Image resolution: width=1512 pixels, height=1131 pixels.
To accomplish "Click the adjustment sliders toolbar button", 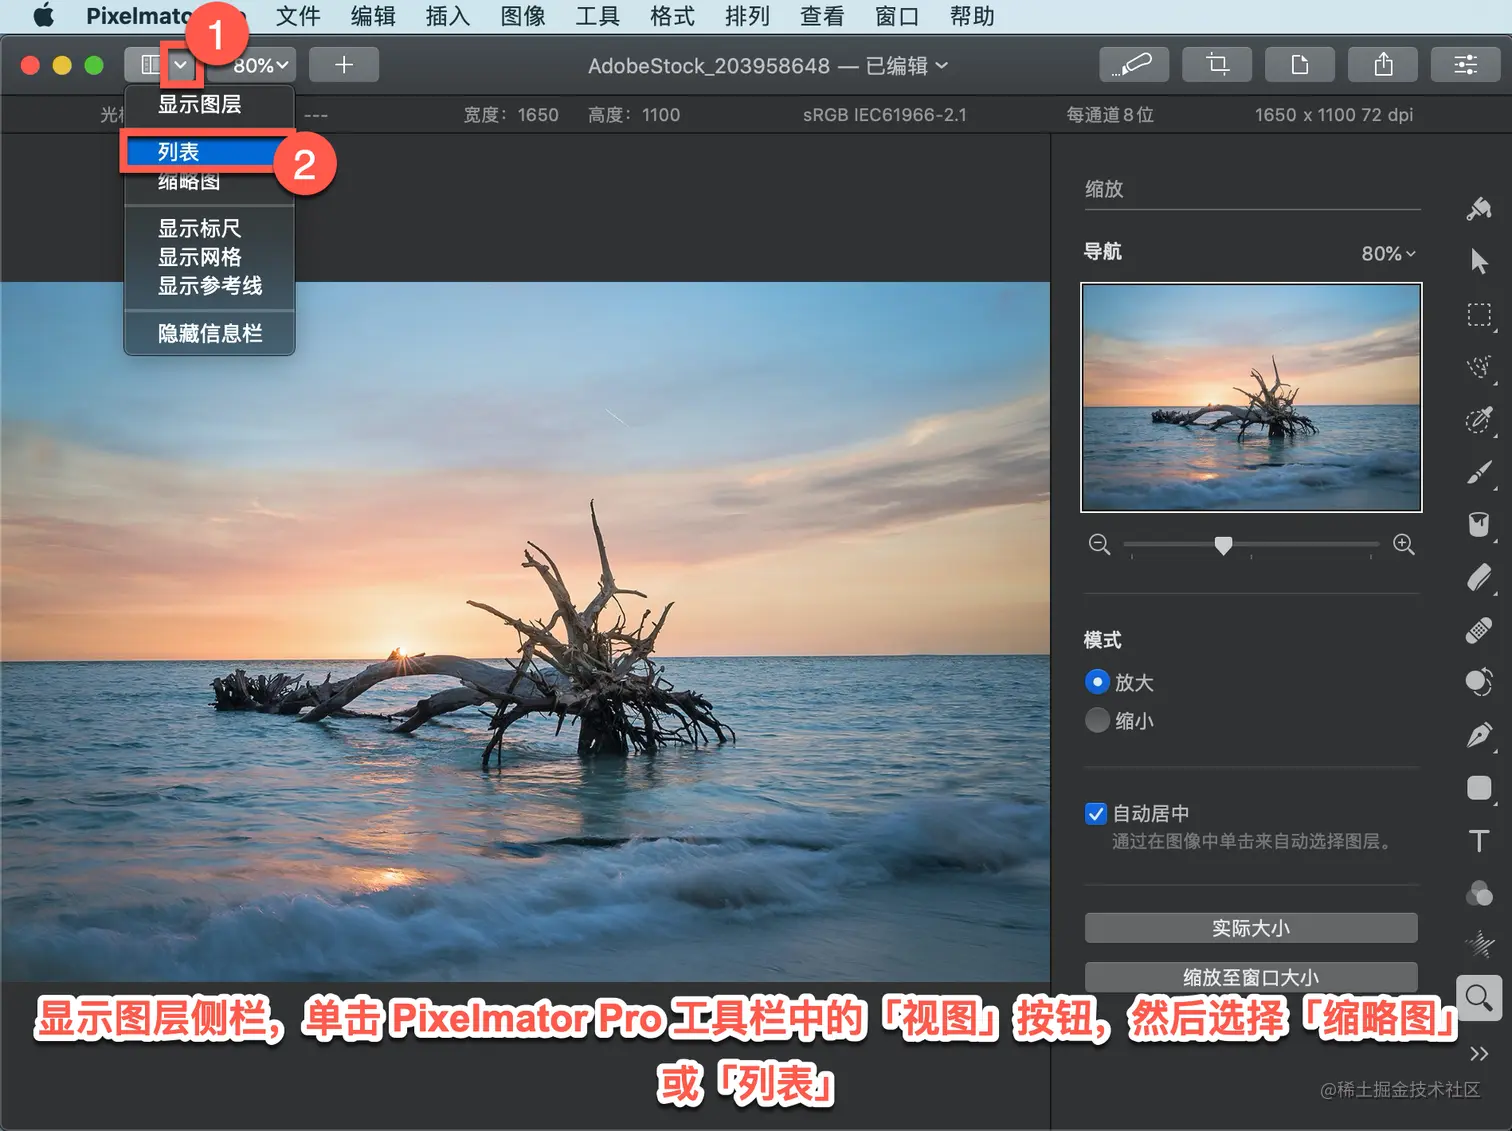I will coord(1466,65).
